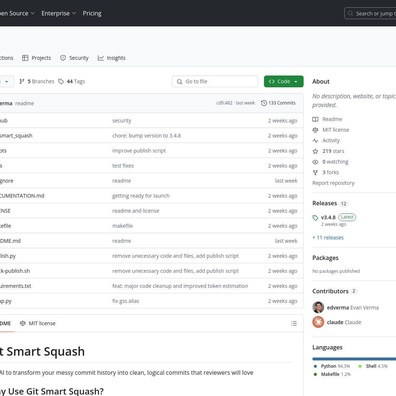This screenshot has height=396, width=396.
Task: Expand the Open Source menu
Action: point(17,13)
